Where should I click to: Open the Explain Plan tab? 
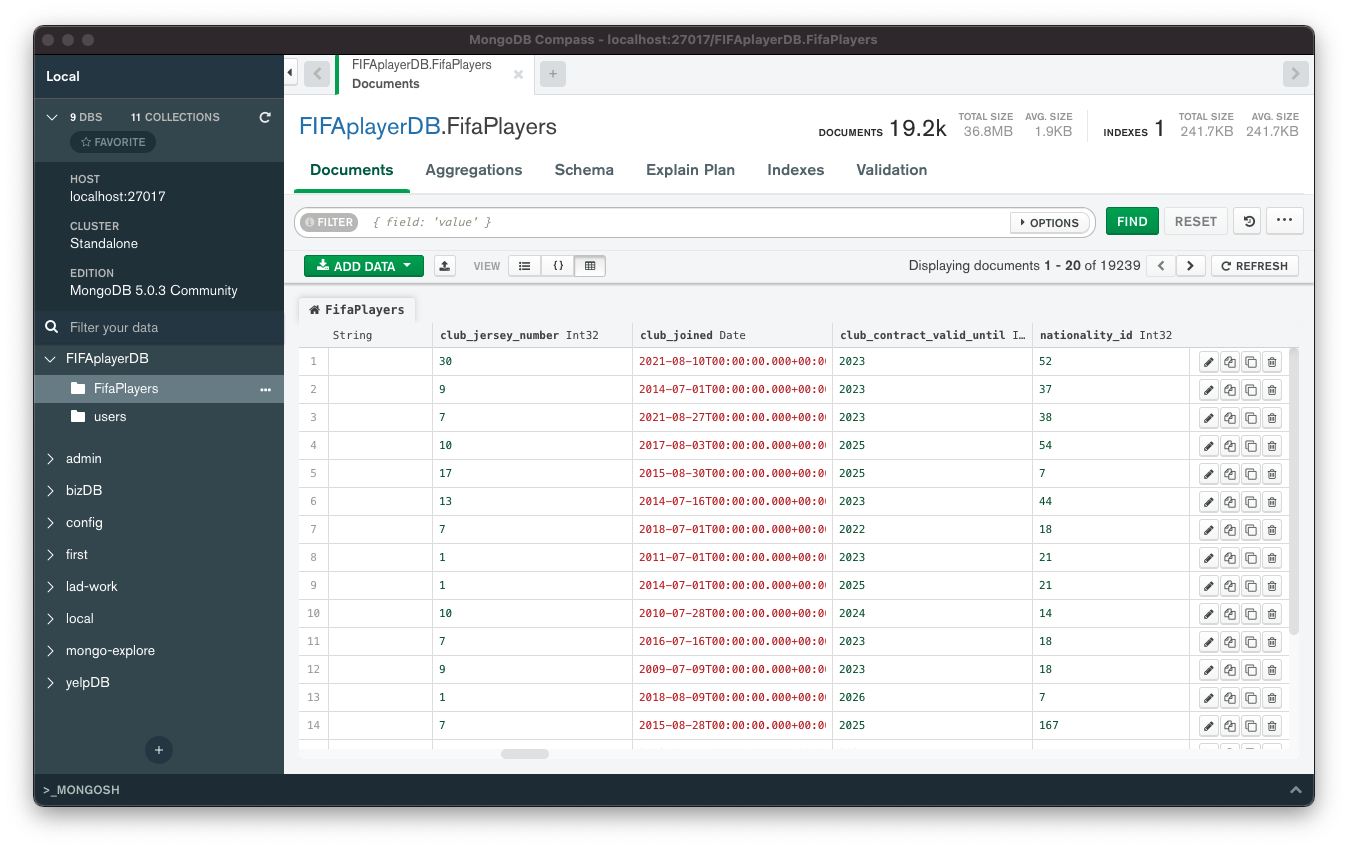click(x=690, y=170)
